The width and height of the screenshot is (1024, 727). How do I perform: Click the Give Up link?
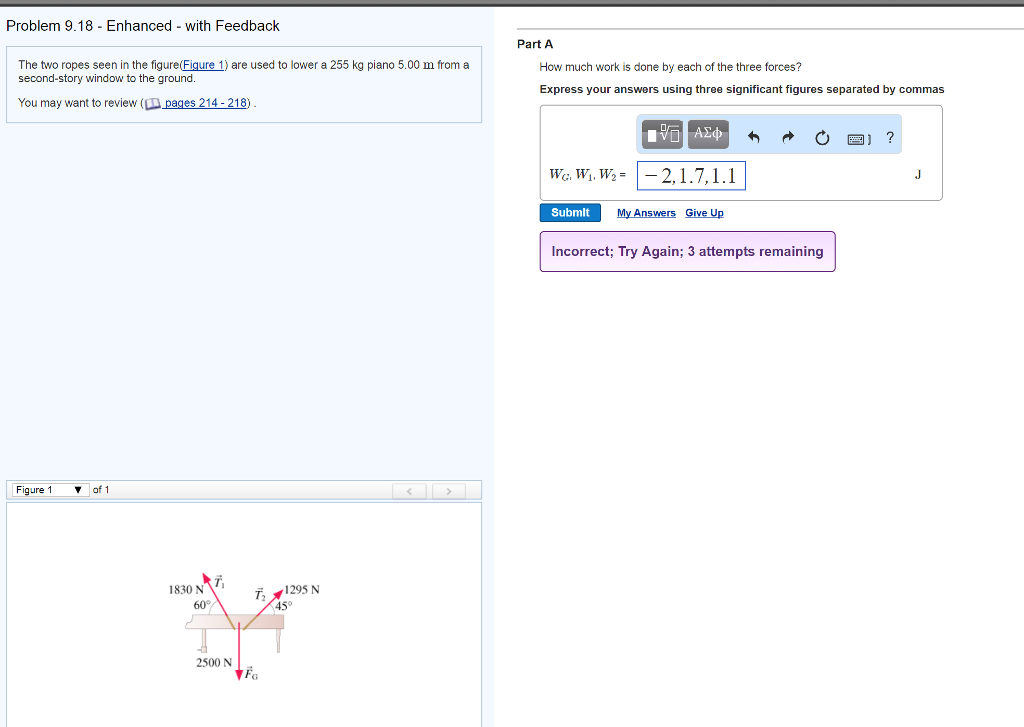point(704,212)
